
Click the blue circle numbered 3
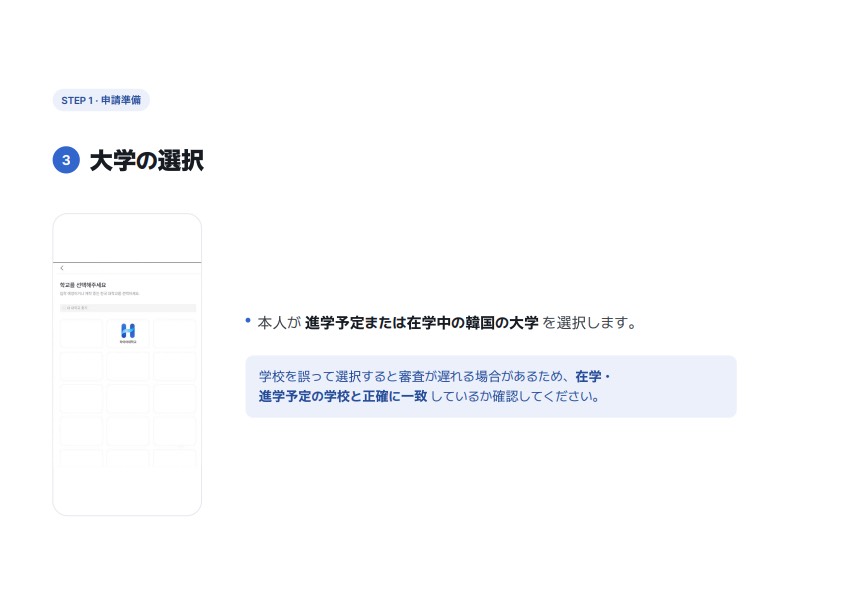[x=66, y=160]
